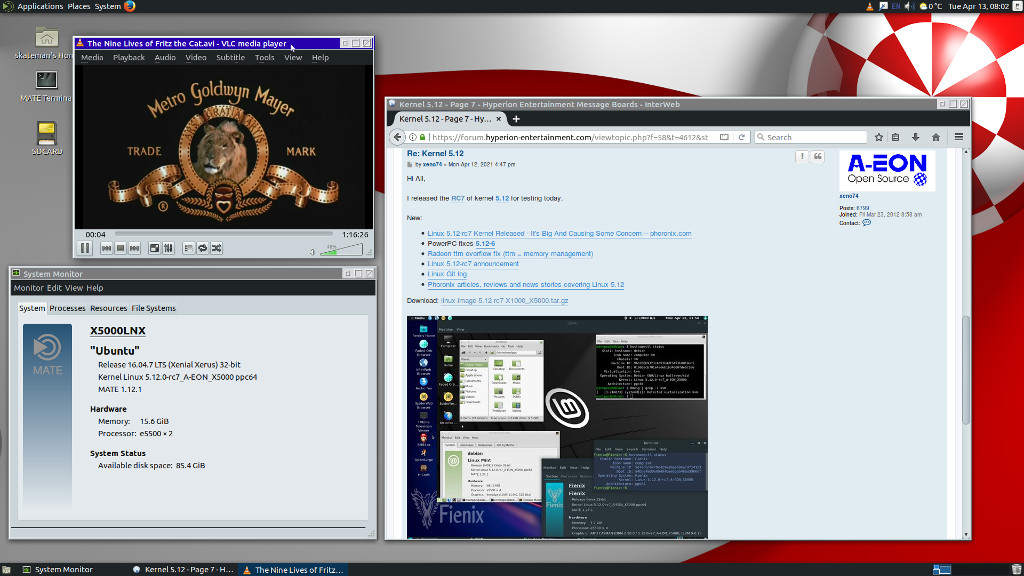1024x576 pixels.
Task: Click the A-EON Open Source avatar
Action: [887, 170]
